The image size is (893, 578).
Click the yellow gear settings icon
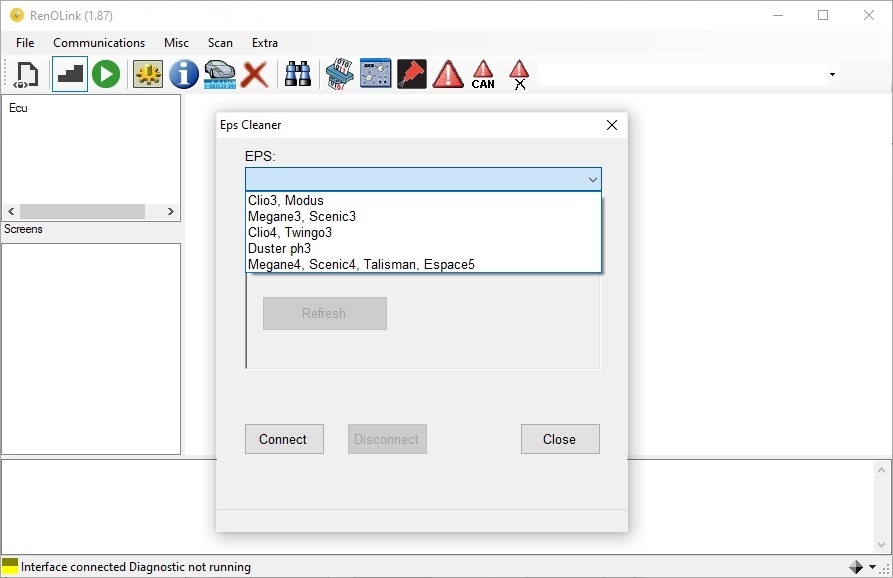[148, 74]
